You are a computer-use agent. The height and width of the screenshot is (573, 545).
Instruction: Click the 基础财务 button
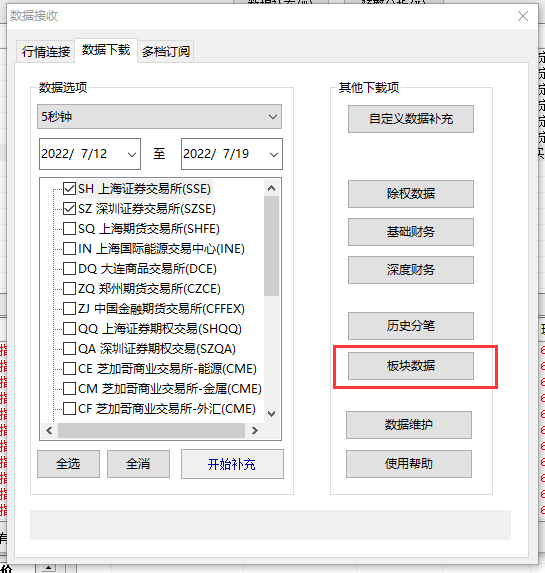coord(411,232)
